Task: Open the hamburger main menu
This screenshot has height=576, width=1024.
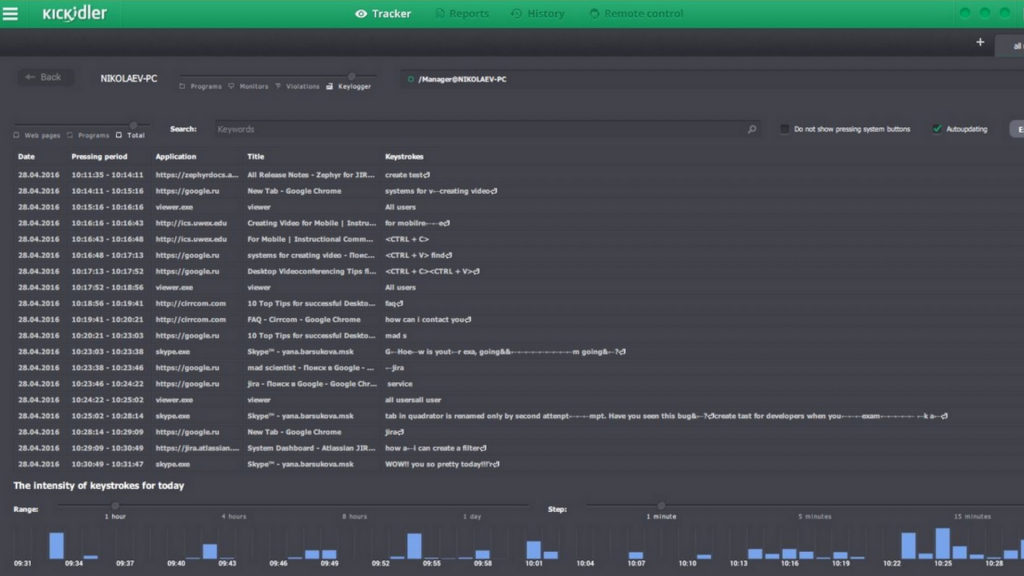Action: point(10,13)
